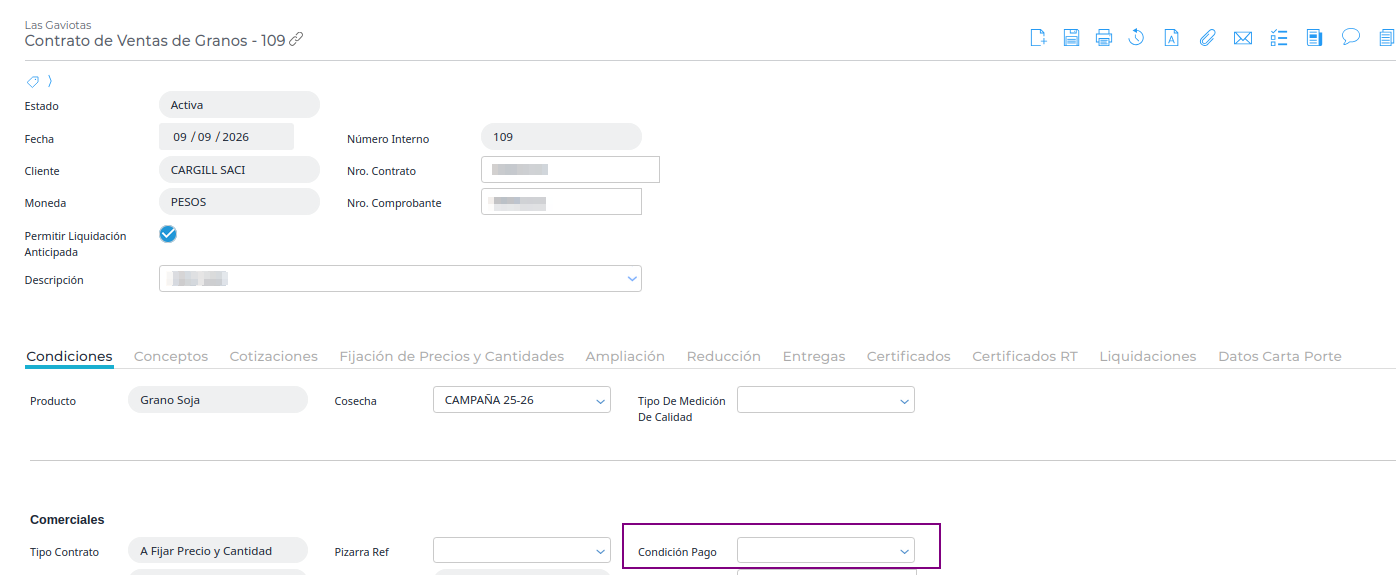Click the tag icon above Estado
This screenshot has height=575, width=1396.
[x=33, y=81]
